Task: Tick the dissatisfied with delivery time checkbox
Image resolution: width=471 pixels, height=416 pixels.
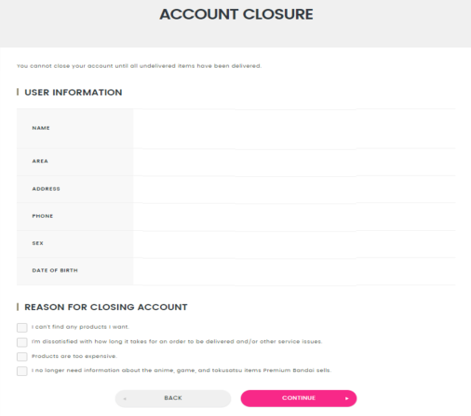Action: tap(22, 342)
